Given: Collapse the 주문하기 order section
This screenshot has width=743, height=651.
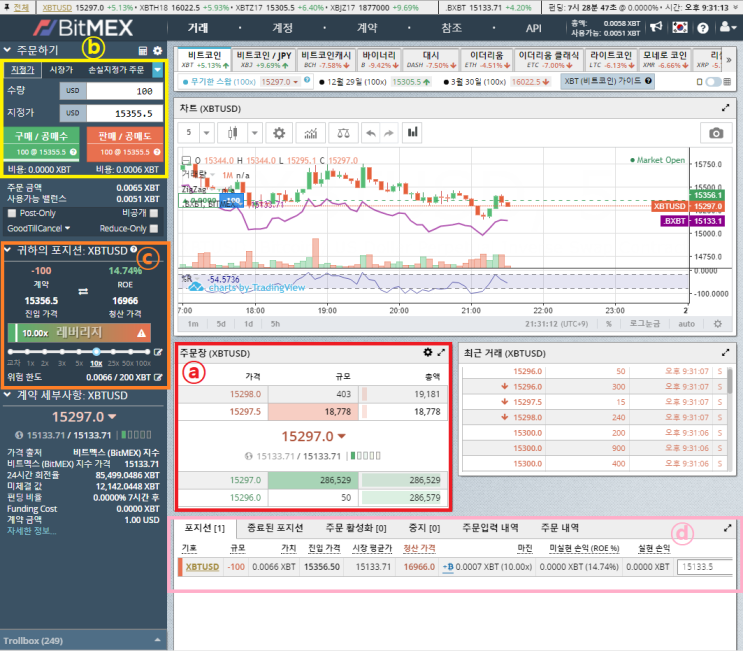Looking at the screenshot, I should pyautogui.click(x=7, y=49).
